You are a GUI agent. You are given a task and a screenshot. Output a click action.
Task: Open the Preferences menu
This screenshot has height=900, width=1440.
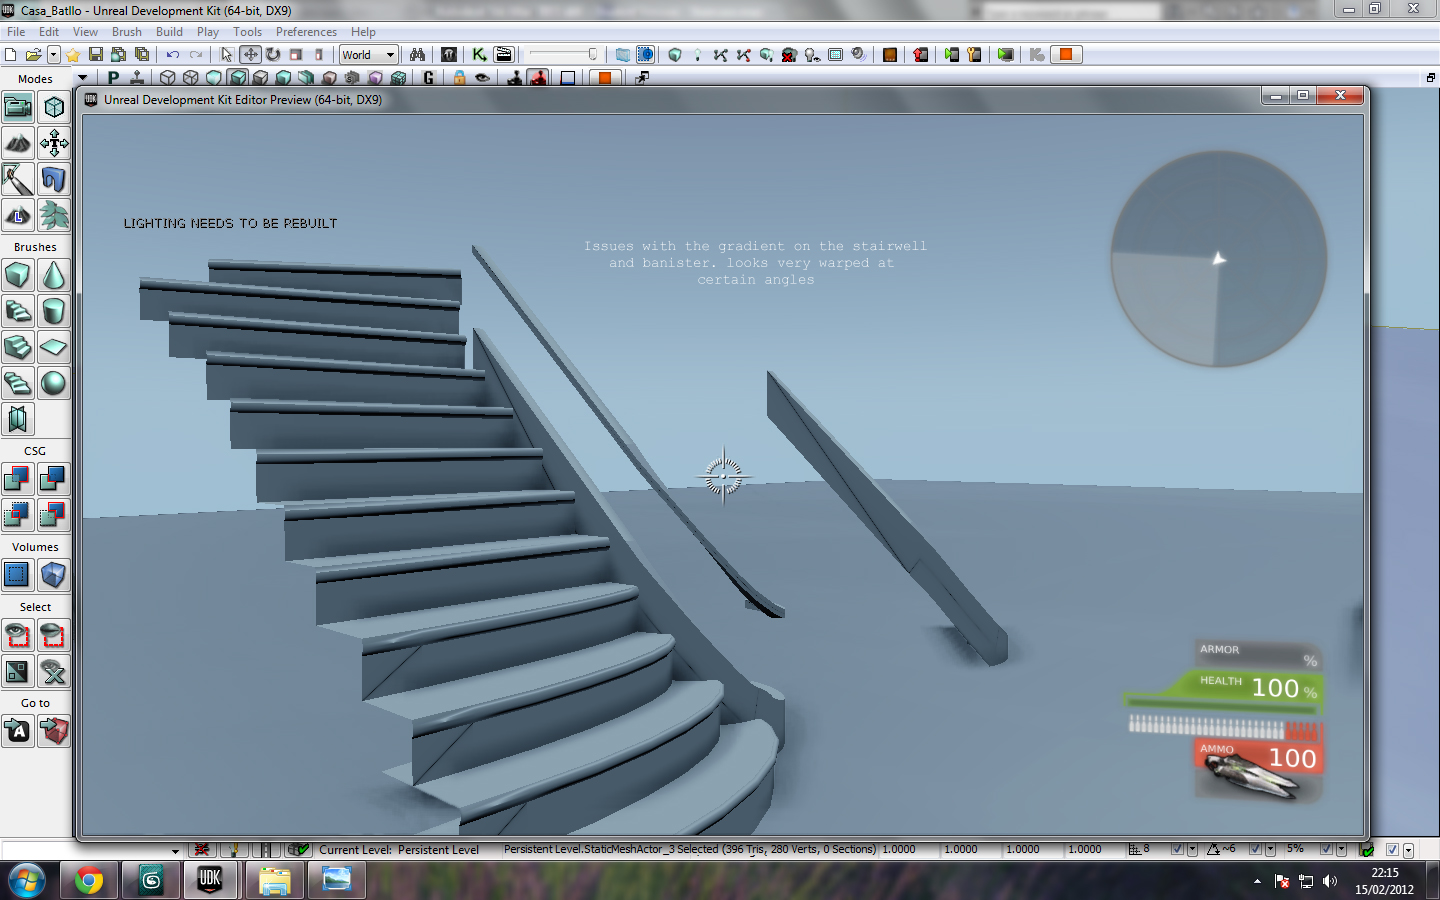(306, 31)
